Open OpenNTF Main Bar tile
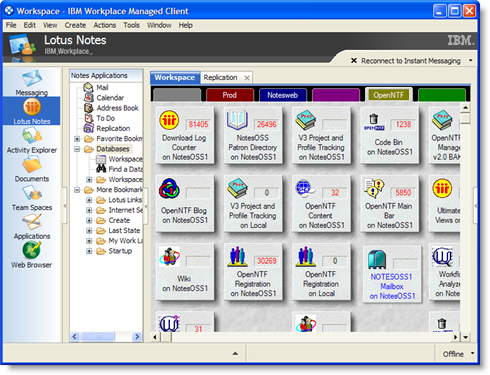 pyautogui.click(x=390, y=203)
